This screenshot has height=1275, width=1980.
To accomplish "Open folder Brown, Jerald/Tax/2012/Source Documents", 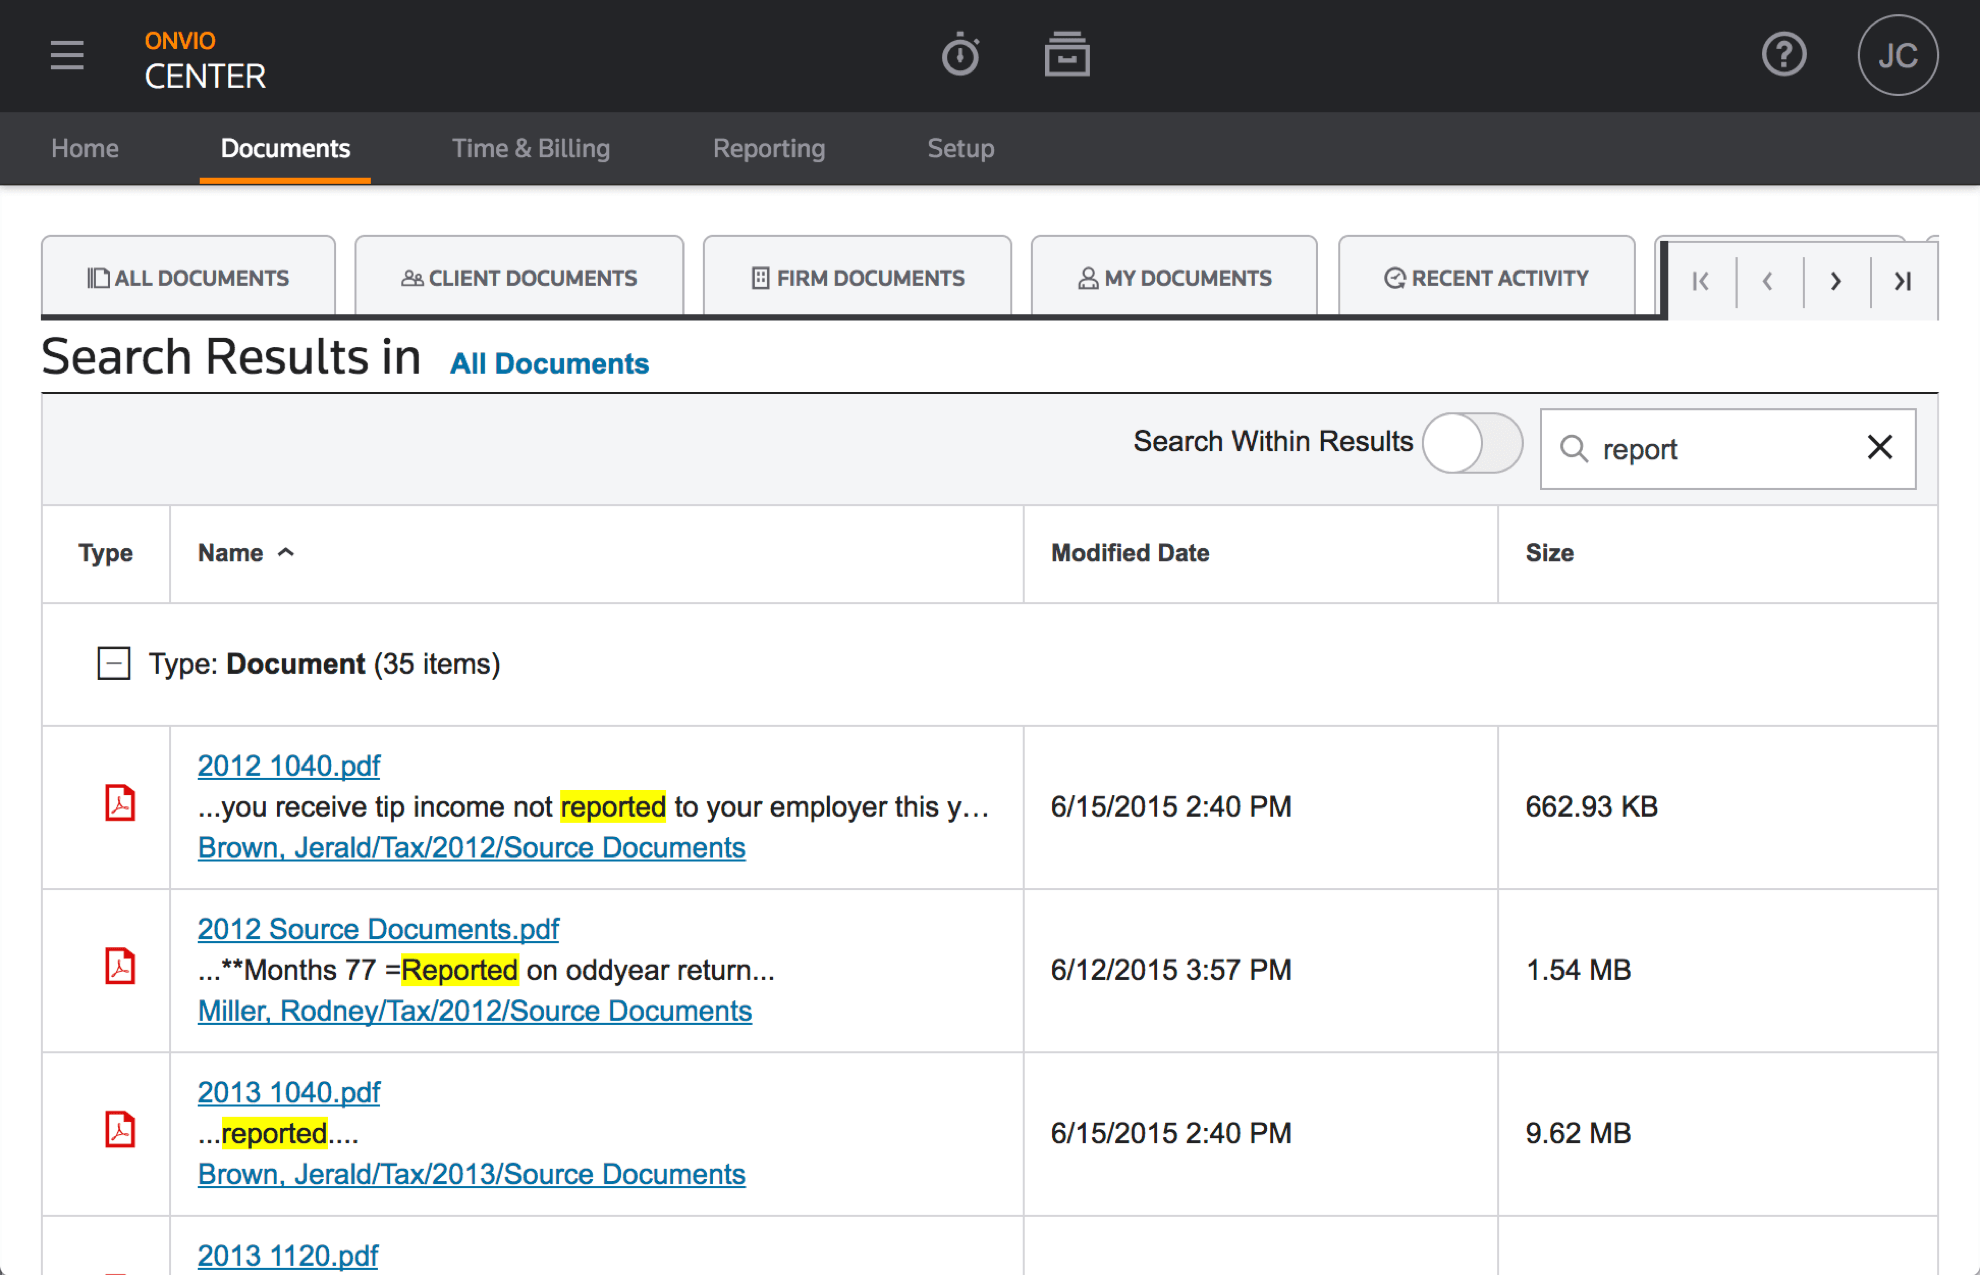I will (x=471, y=847).
